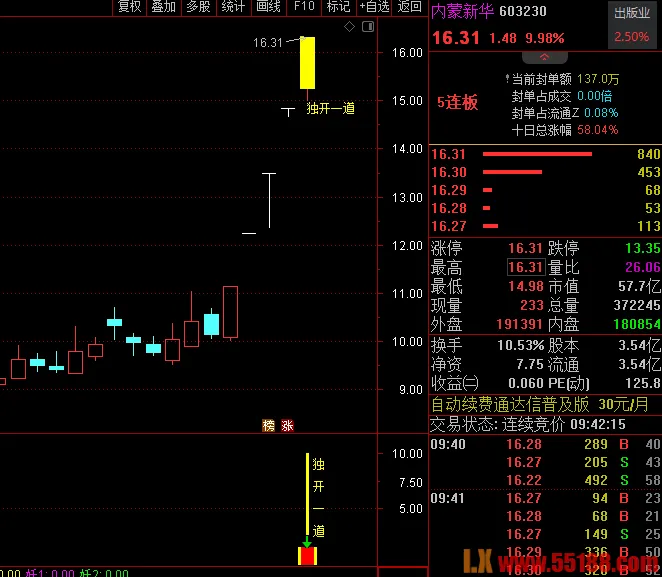This screenshot has height=577, width=662.
Task: Click the 涨 badge under chart
Action: [287, 425]
